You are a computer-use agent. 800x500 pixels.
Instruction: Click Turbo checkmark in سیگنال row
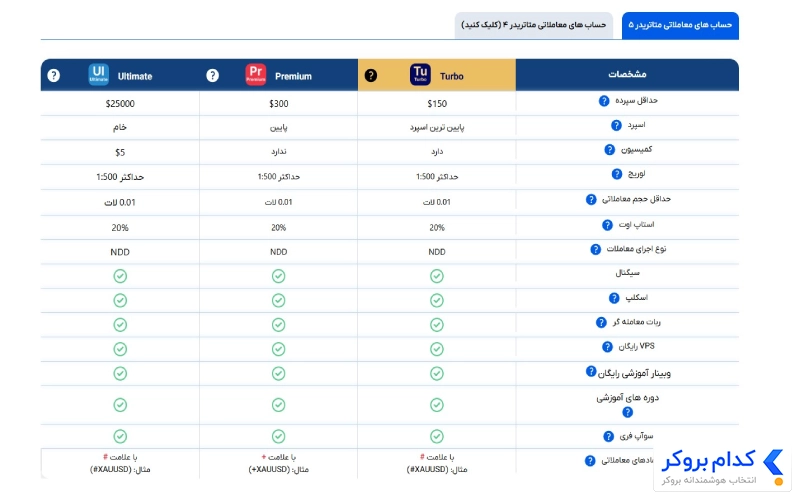pos(437,276)
